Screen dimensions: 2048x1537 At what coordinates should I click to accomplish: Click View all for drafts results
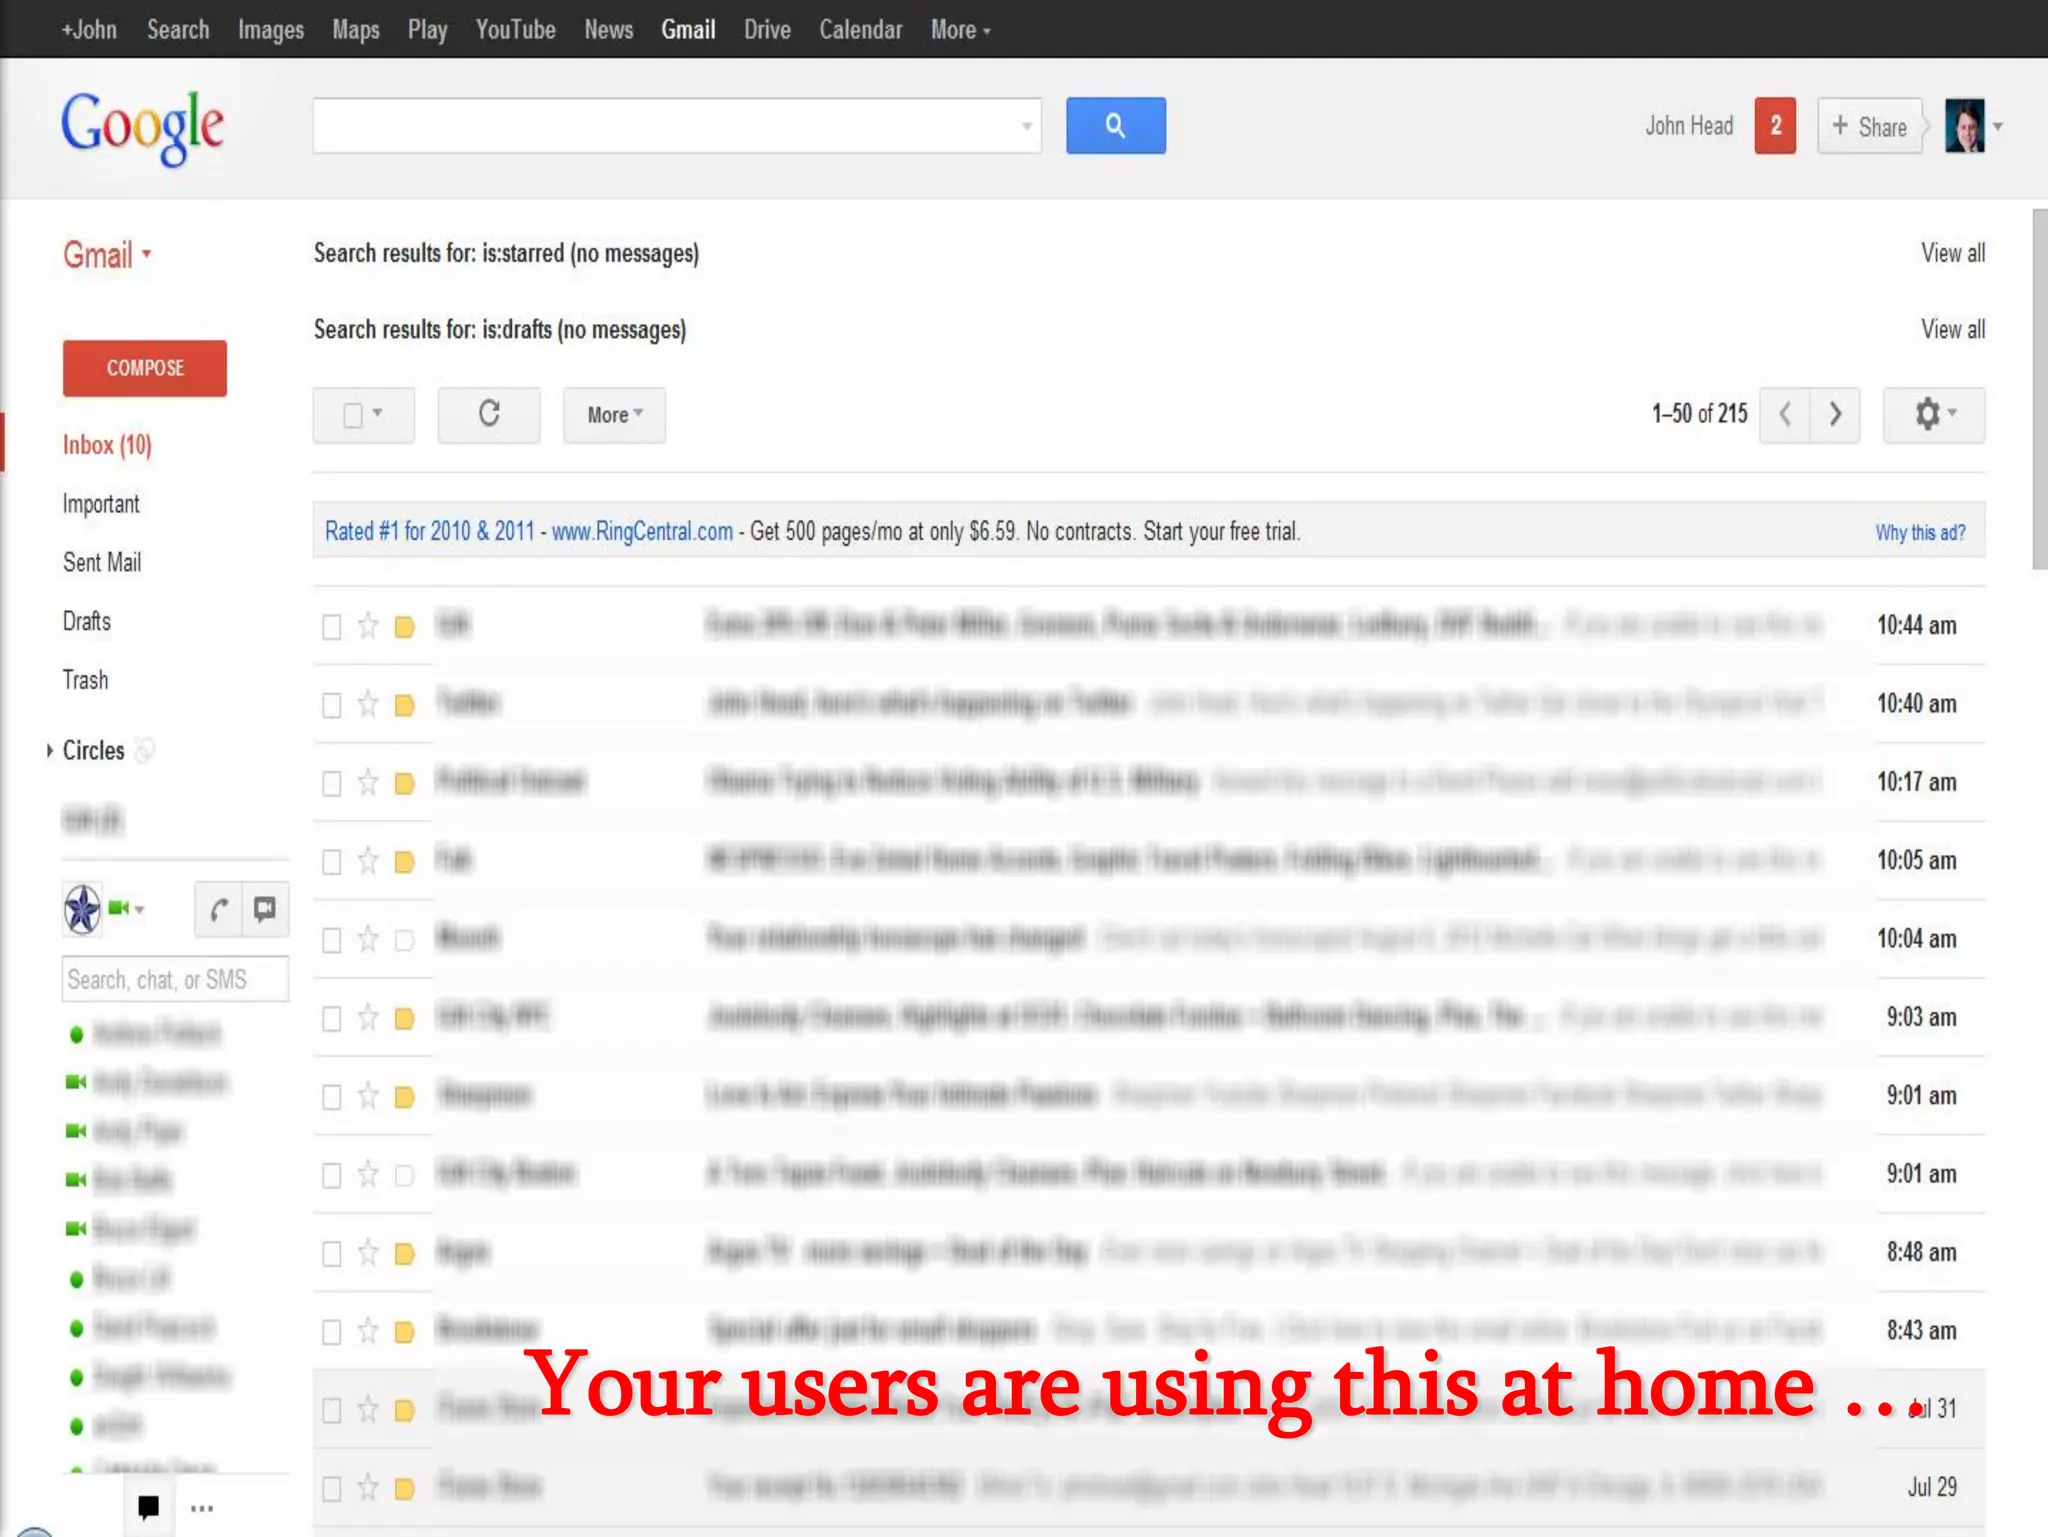1953,329
